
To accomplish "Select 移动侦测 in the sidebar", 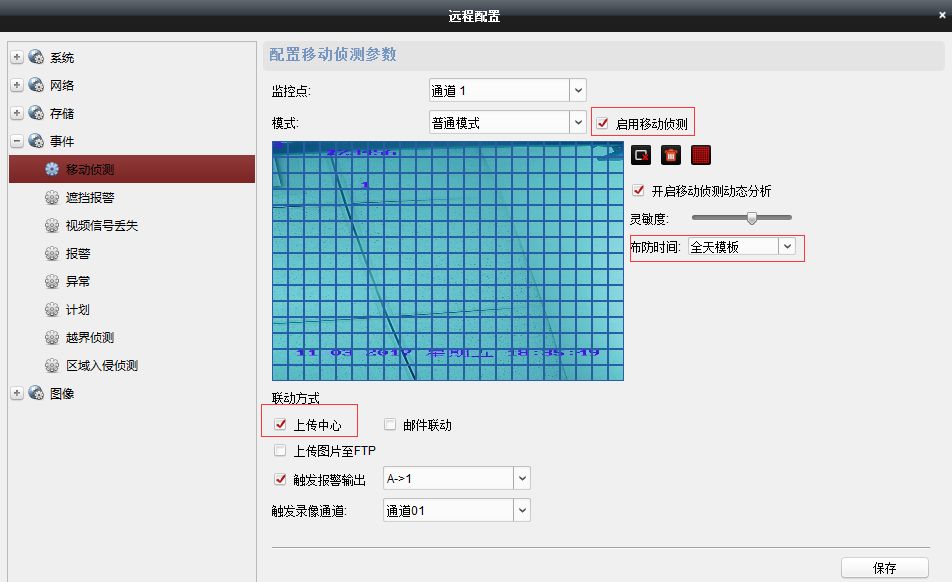I will tap(90, 170).
